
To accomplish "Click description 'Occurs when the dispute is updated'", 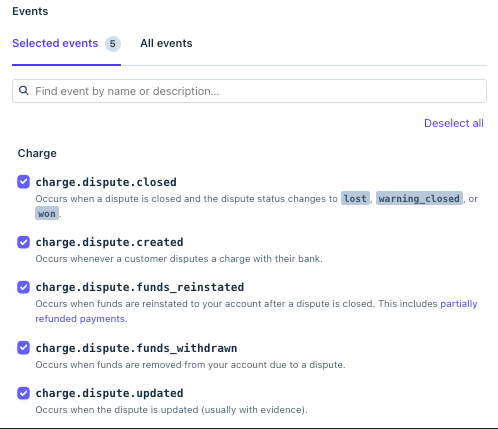I will click(171, 410).
